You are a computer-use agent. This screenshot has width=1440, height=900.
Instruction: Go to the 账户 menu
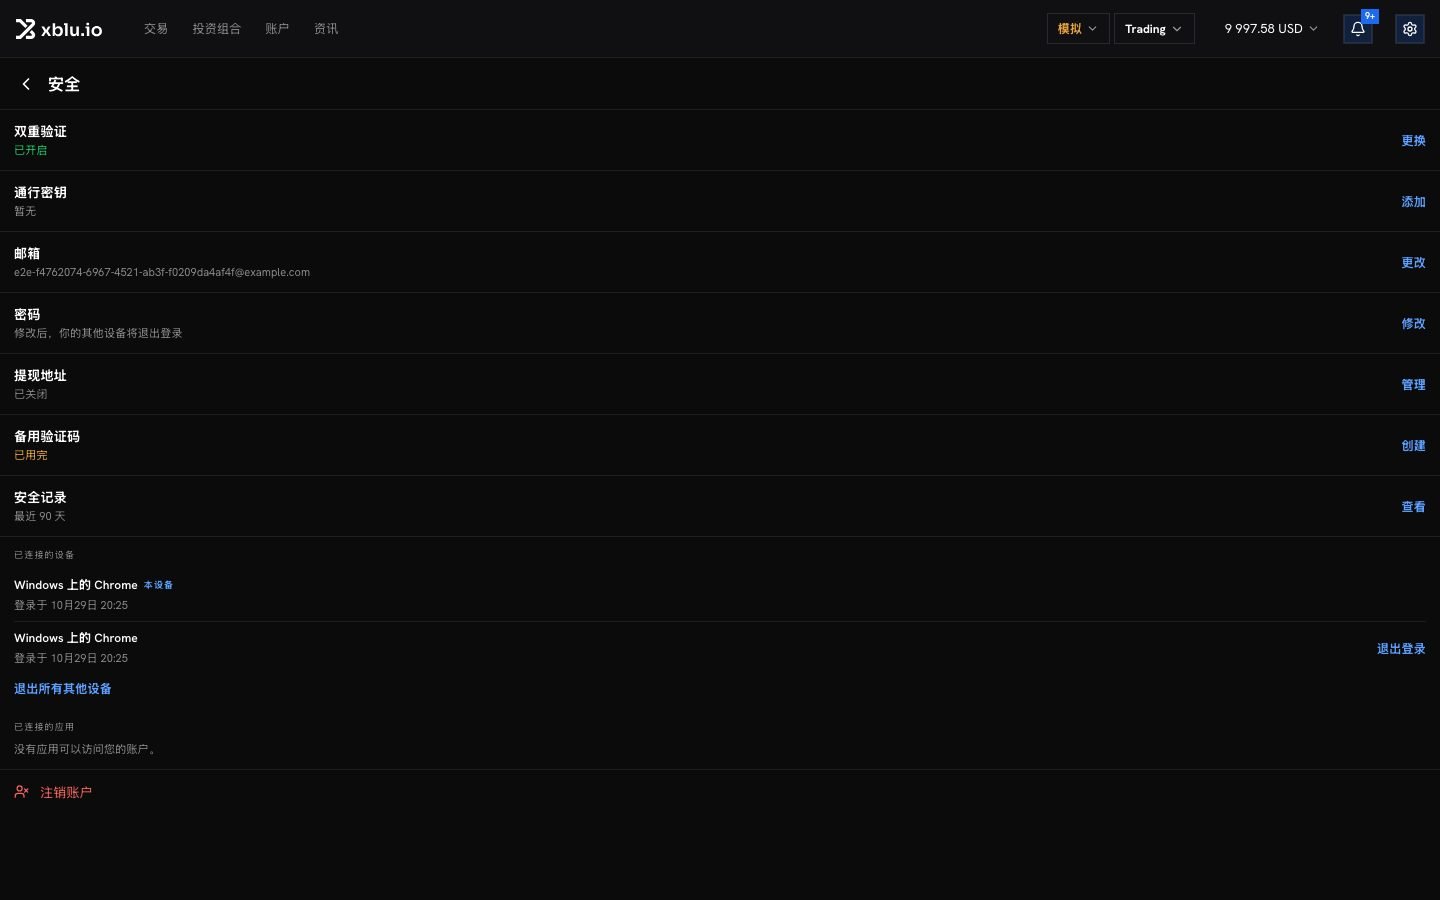[x=277, y=29]
